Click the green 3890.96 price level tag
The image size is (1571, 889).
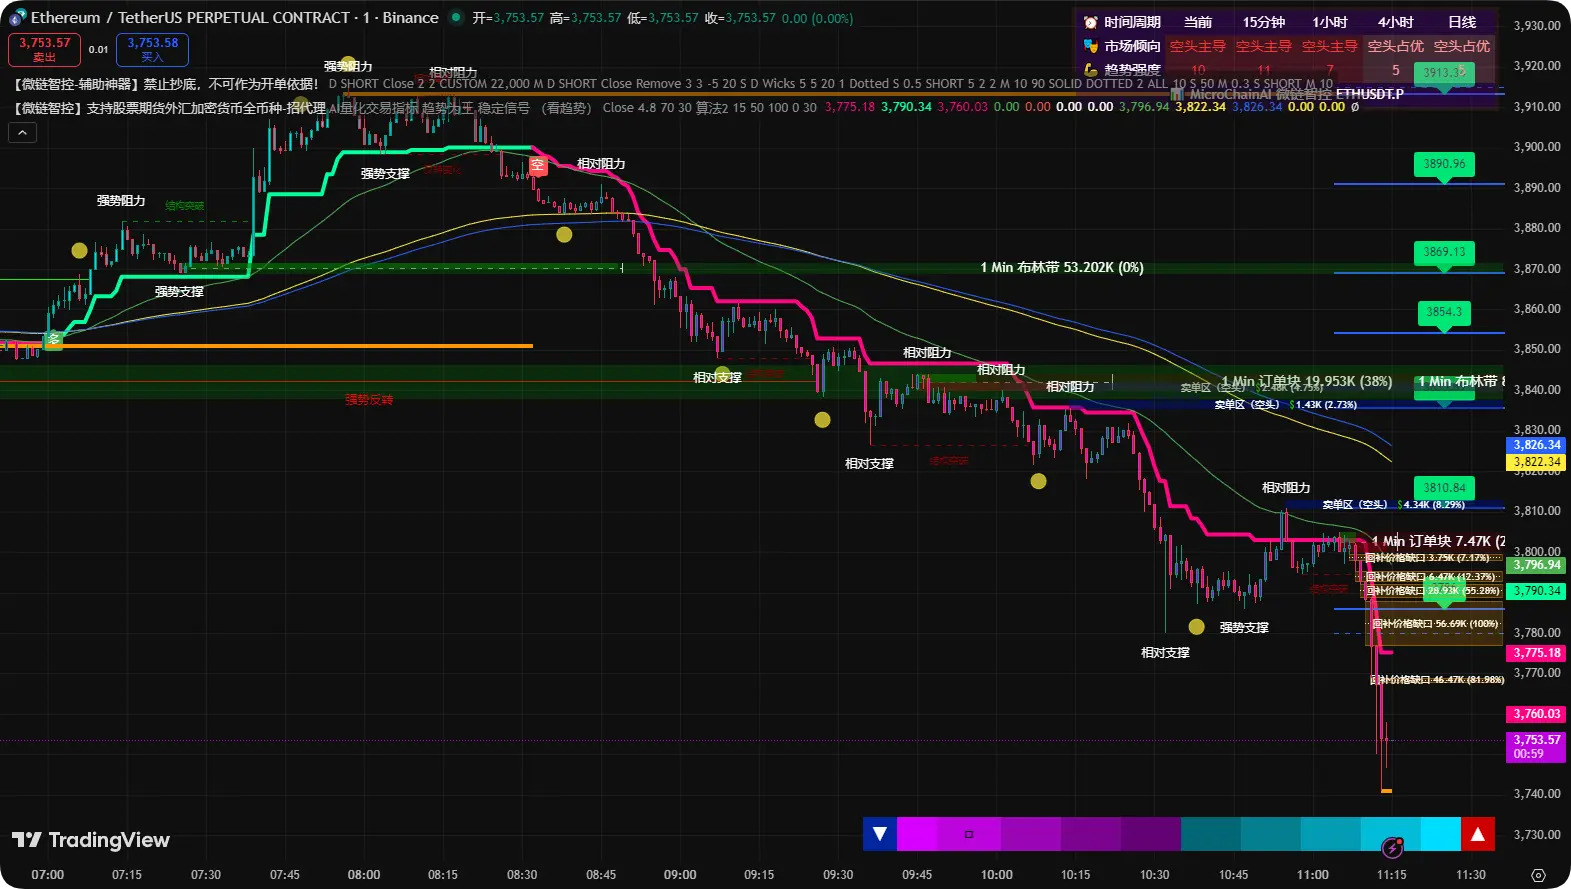pos(1444,164)
